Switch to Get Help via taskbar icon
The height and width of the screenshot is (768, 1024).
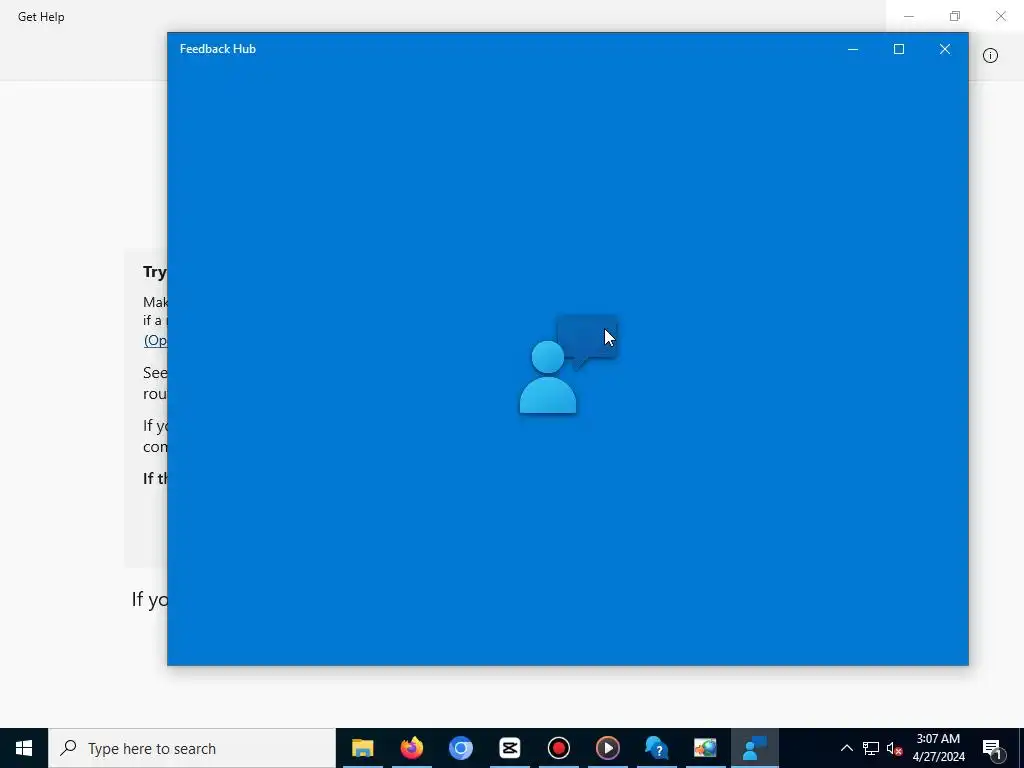(x=656, y=748)
